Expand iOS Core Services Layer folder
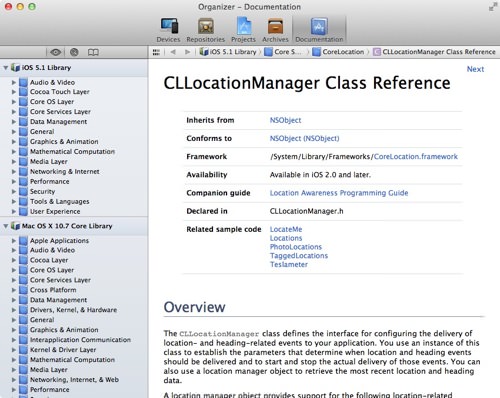 pyautogui.click(x=14, y=112)
